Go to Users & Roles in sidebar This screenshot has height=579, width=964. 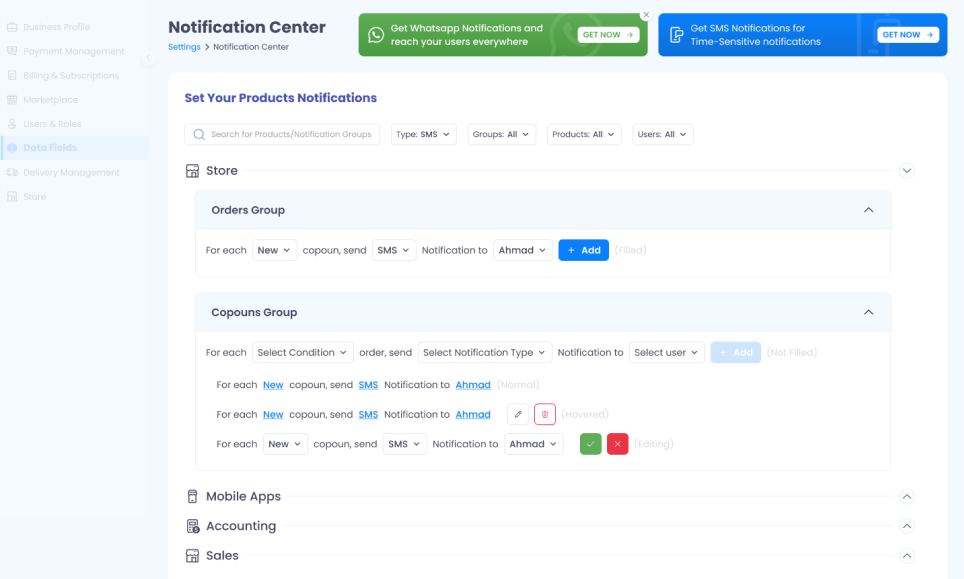[x=52, y=124]
